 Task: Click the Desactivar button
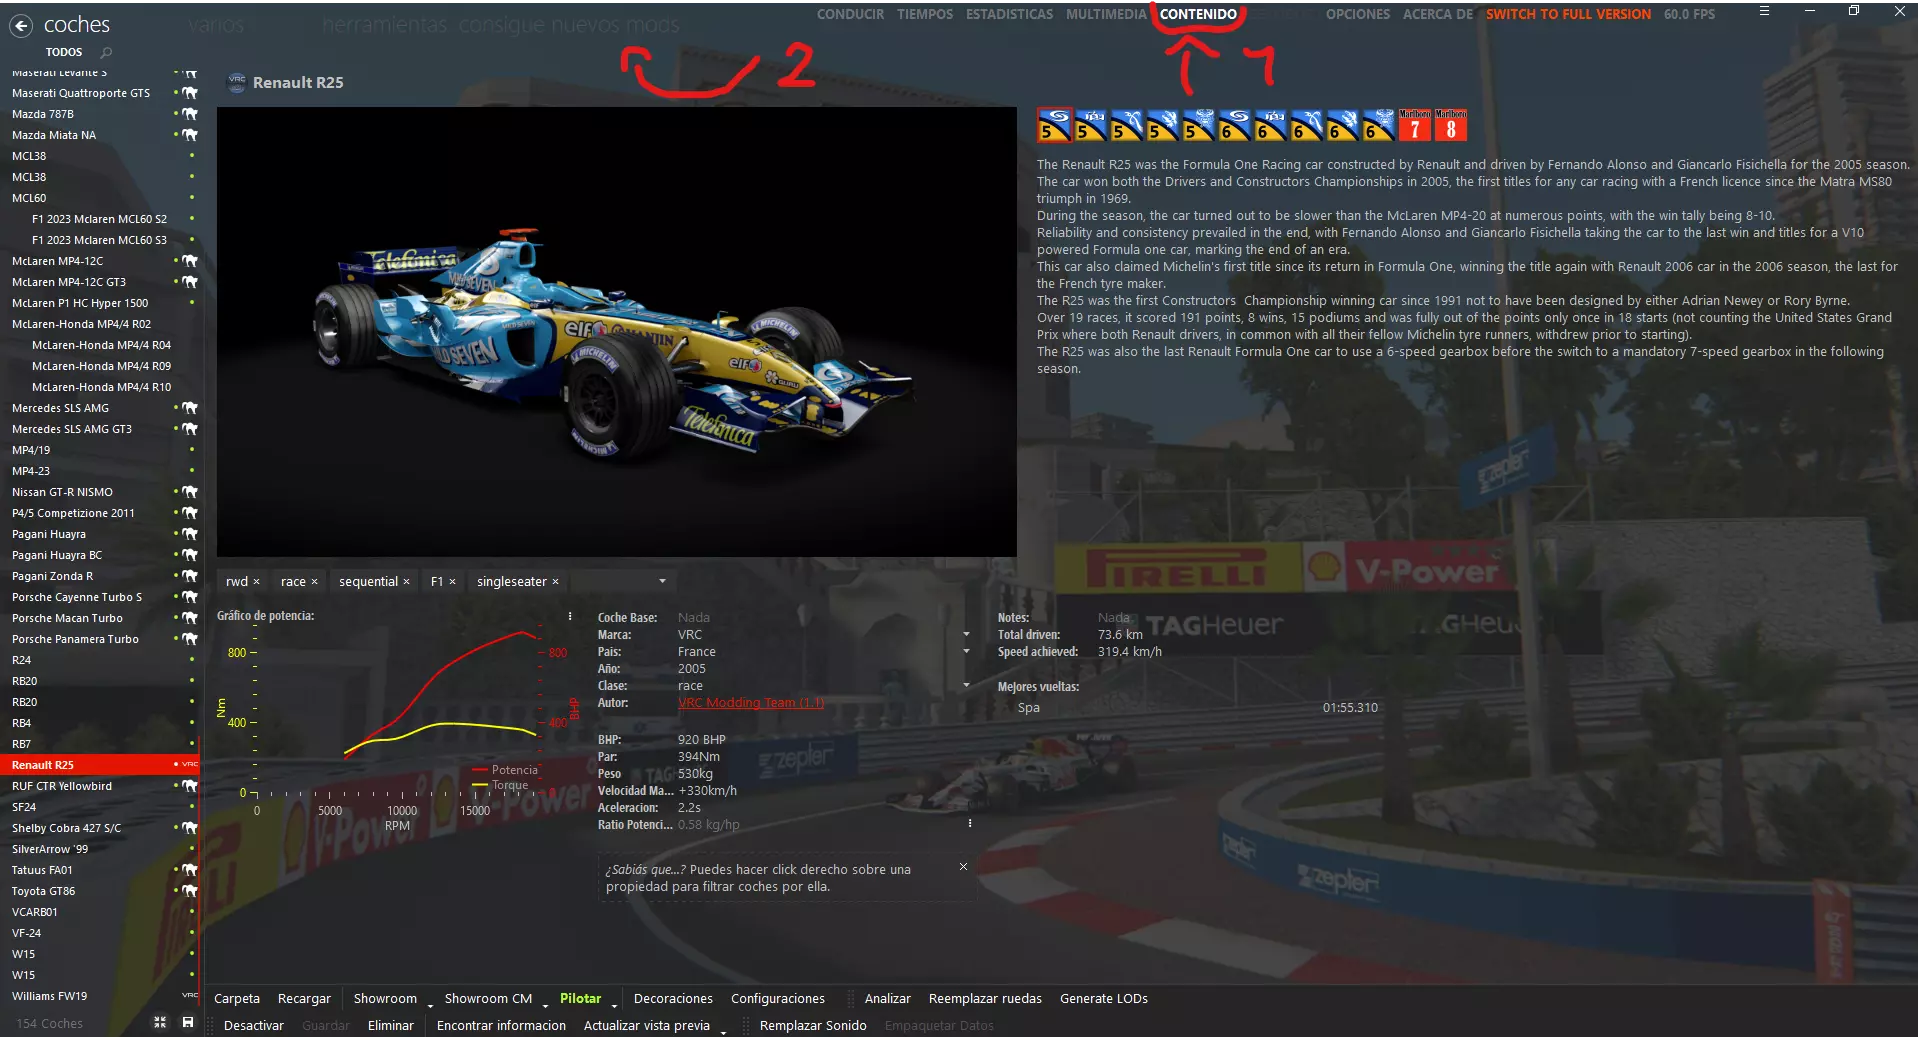tap(254, 1025)
